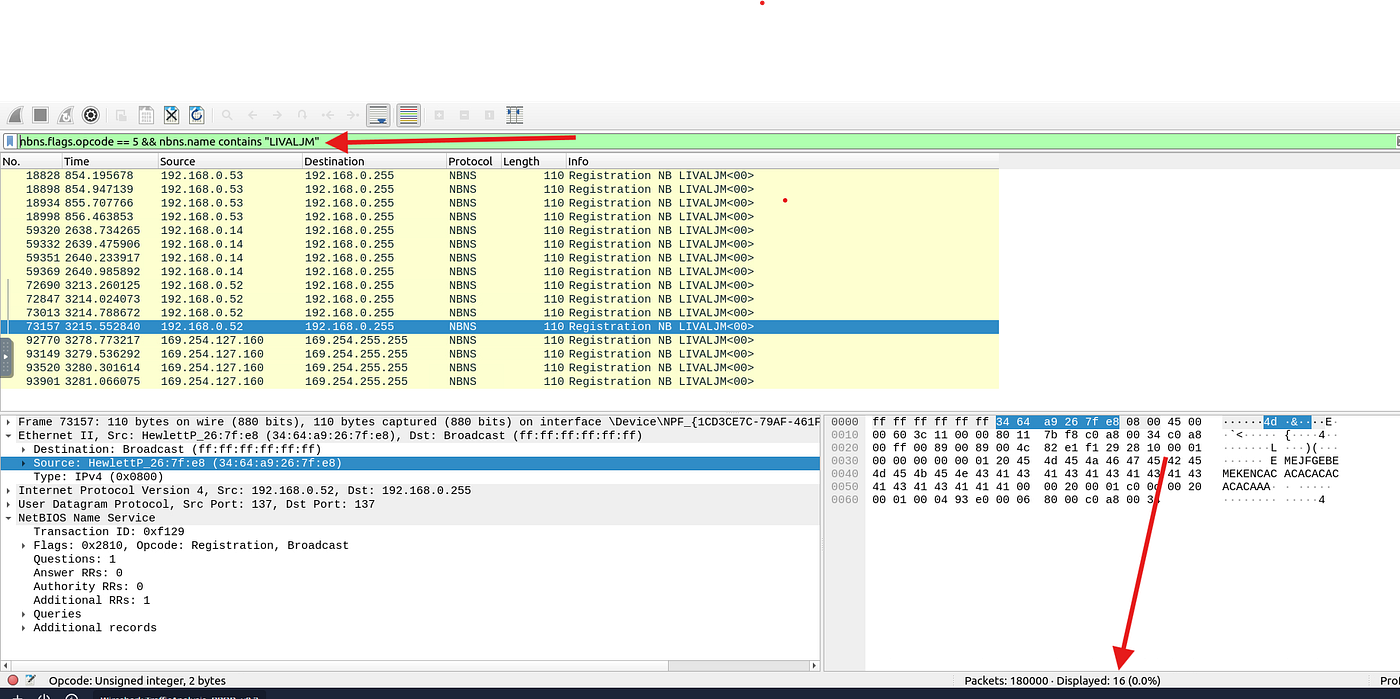1400x699 pixels.
Task: Restart the current capture
Action: click(65, 115)
